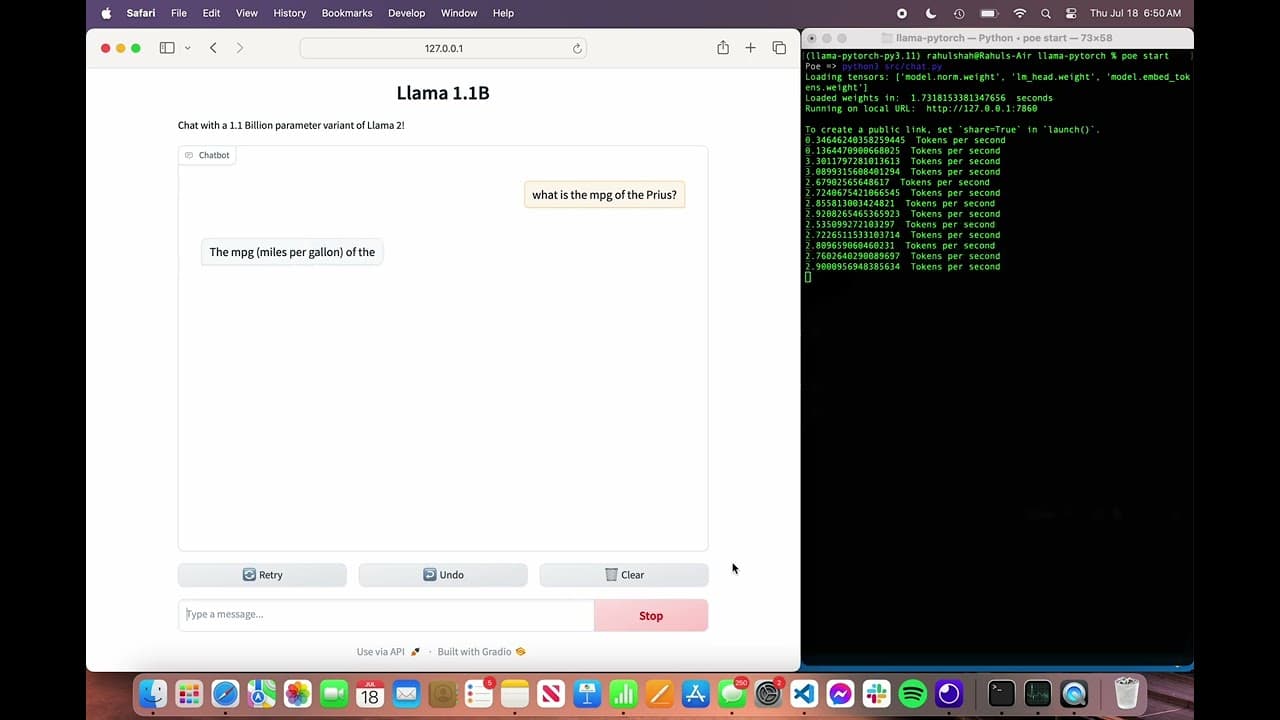Open the Trash in the Dock
Screen dimensions: 1280x720
pyautogui.click(x=1127, y=693)
